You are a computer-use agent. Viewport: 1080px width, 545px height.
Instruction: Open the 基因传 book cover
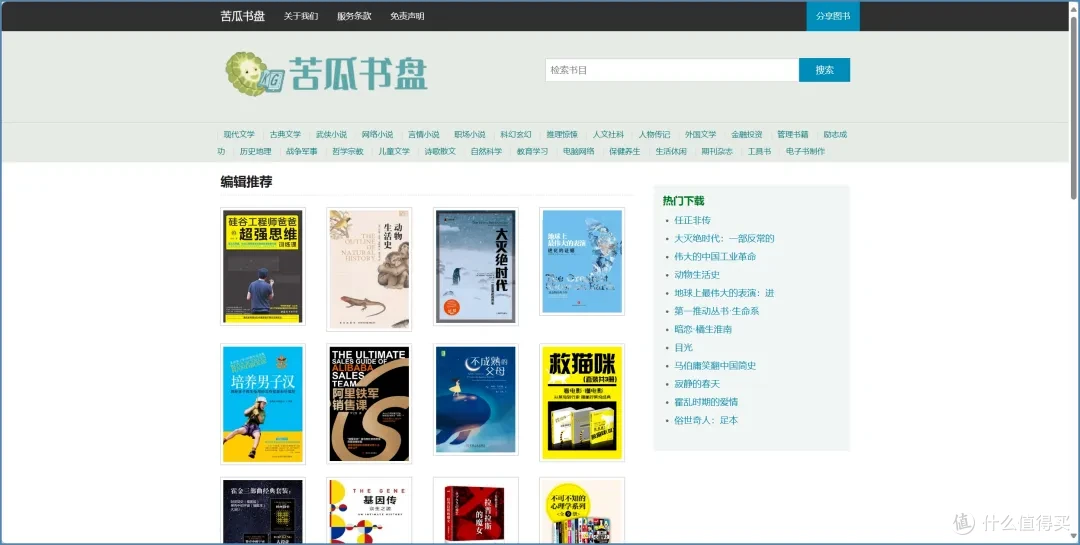(369, 511)
